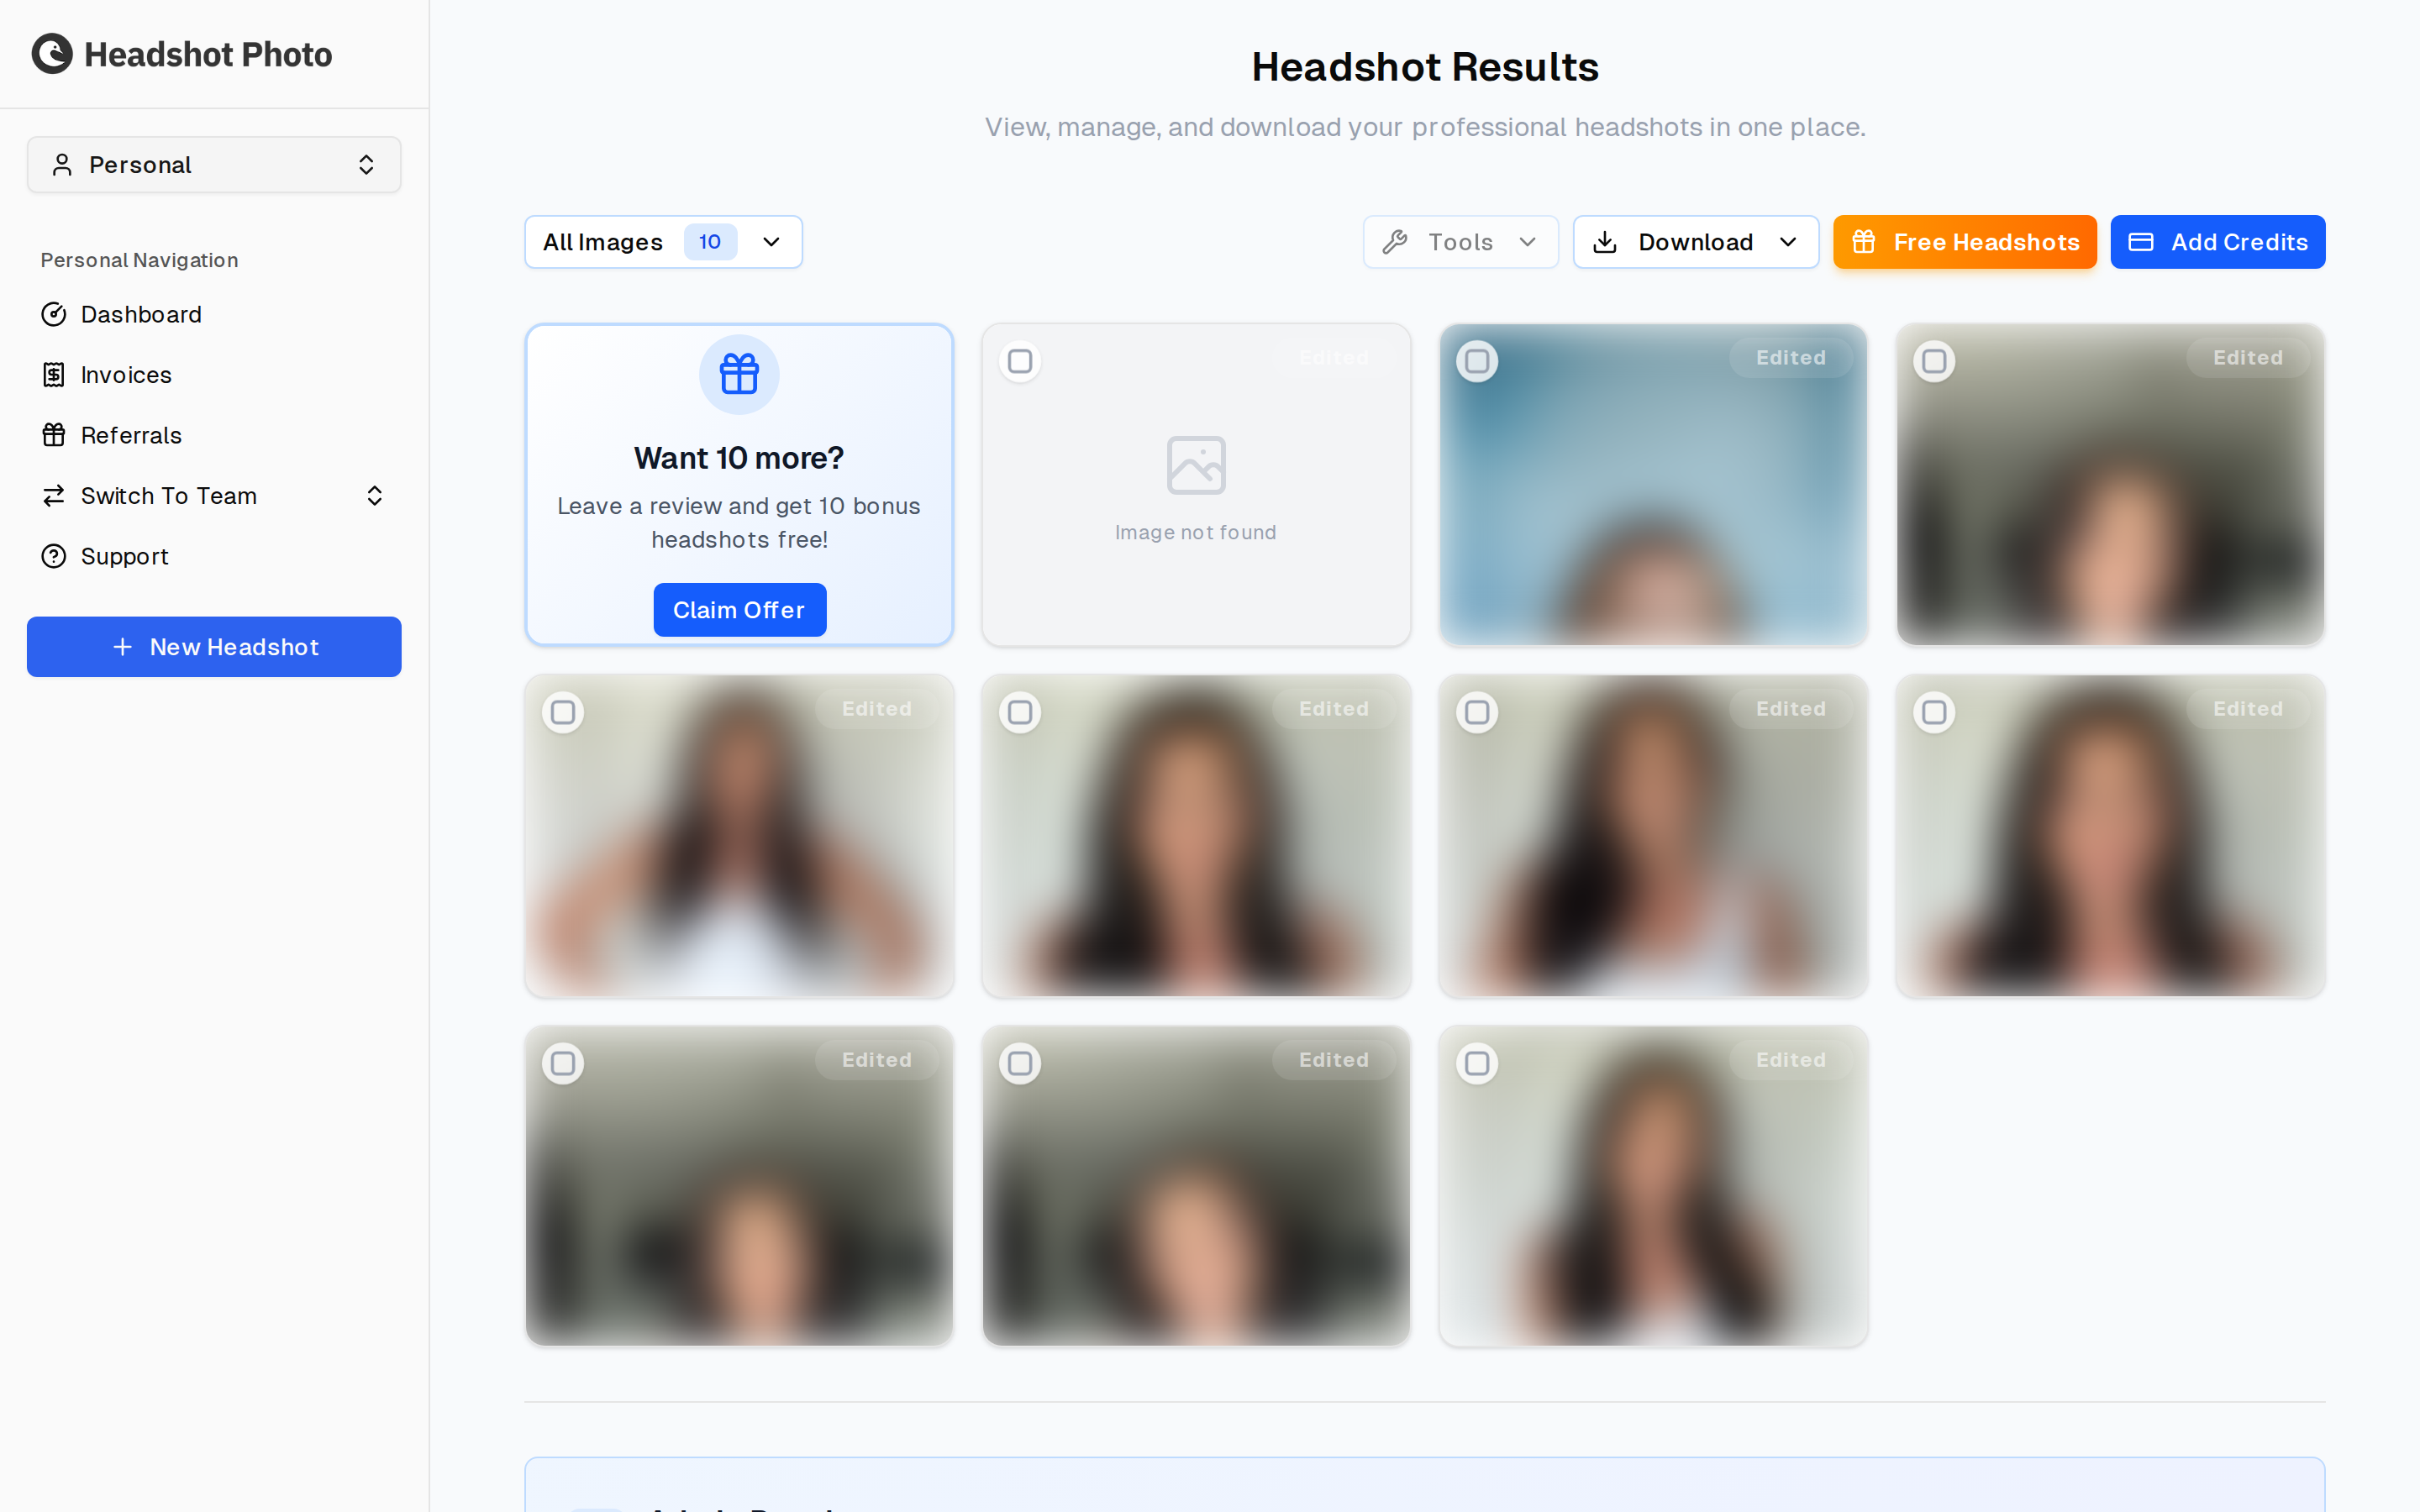Viewport: 2420px width, 1512px height.
Task: Select the checkbox on Image not found card
Action: point(1020,361)
